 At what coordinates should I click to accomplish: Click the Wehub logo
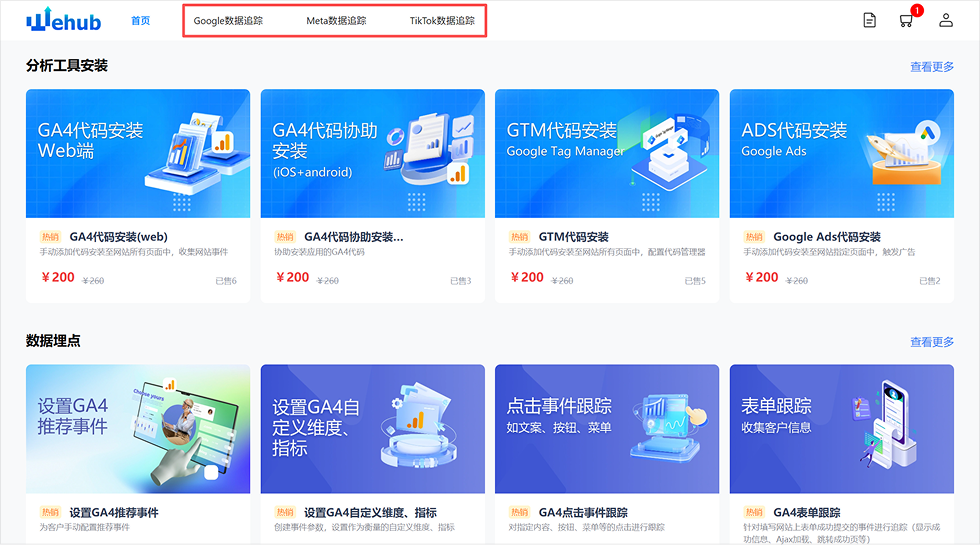[64, 20]
